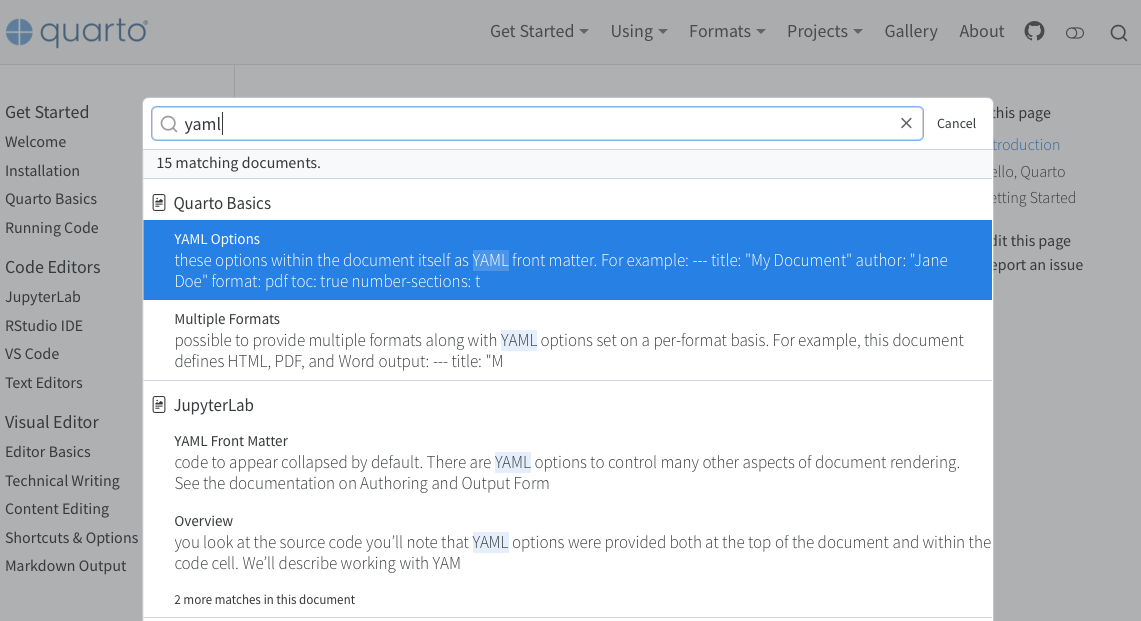Select the highlighted YAML Options result

(x=560, y=260)
